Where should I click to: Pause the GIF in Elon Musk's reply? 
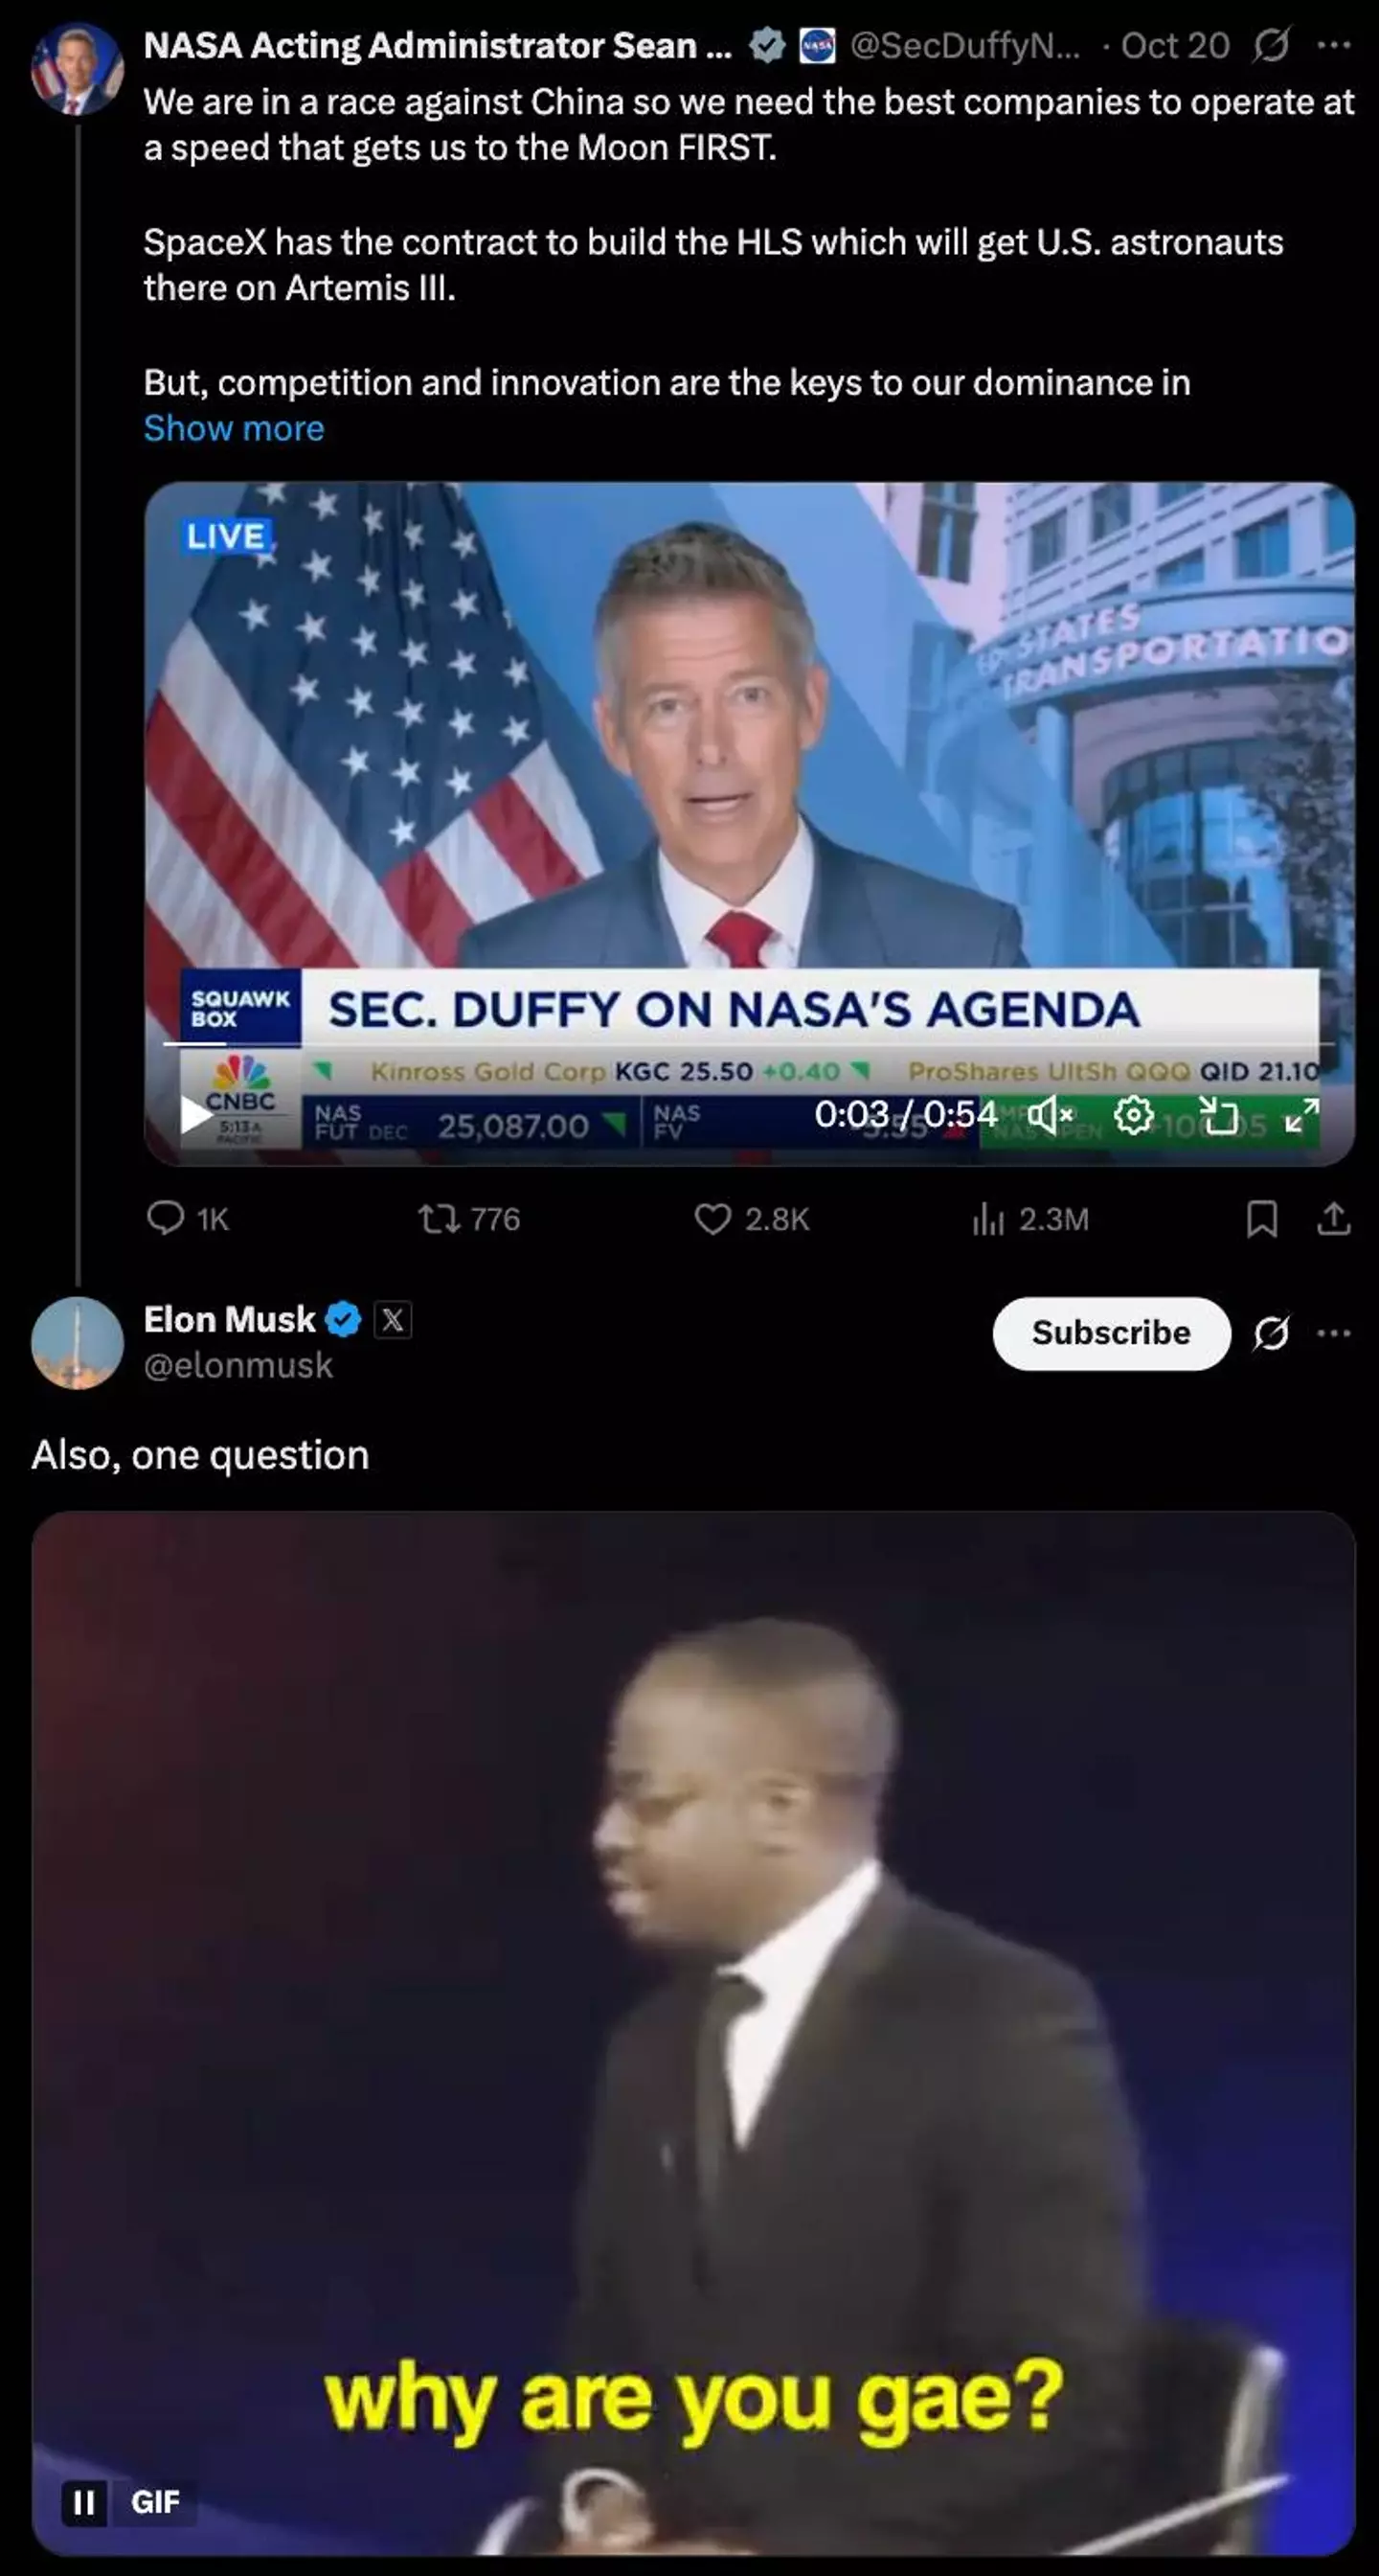pyautogui.click(x=84, y=2502)
